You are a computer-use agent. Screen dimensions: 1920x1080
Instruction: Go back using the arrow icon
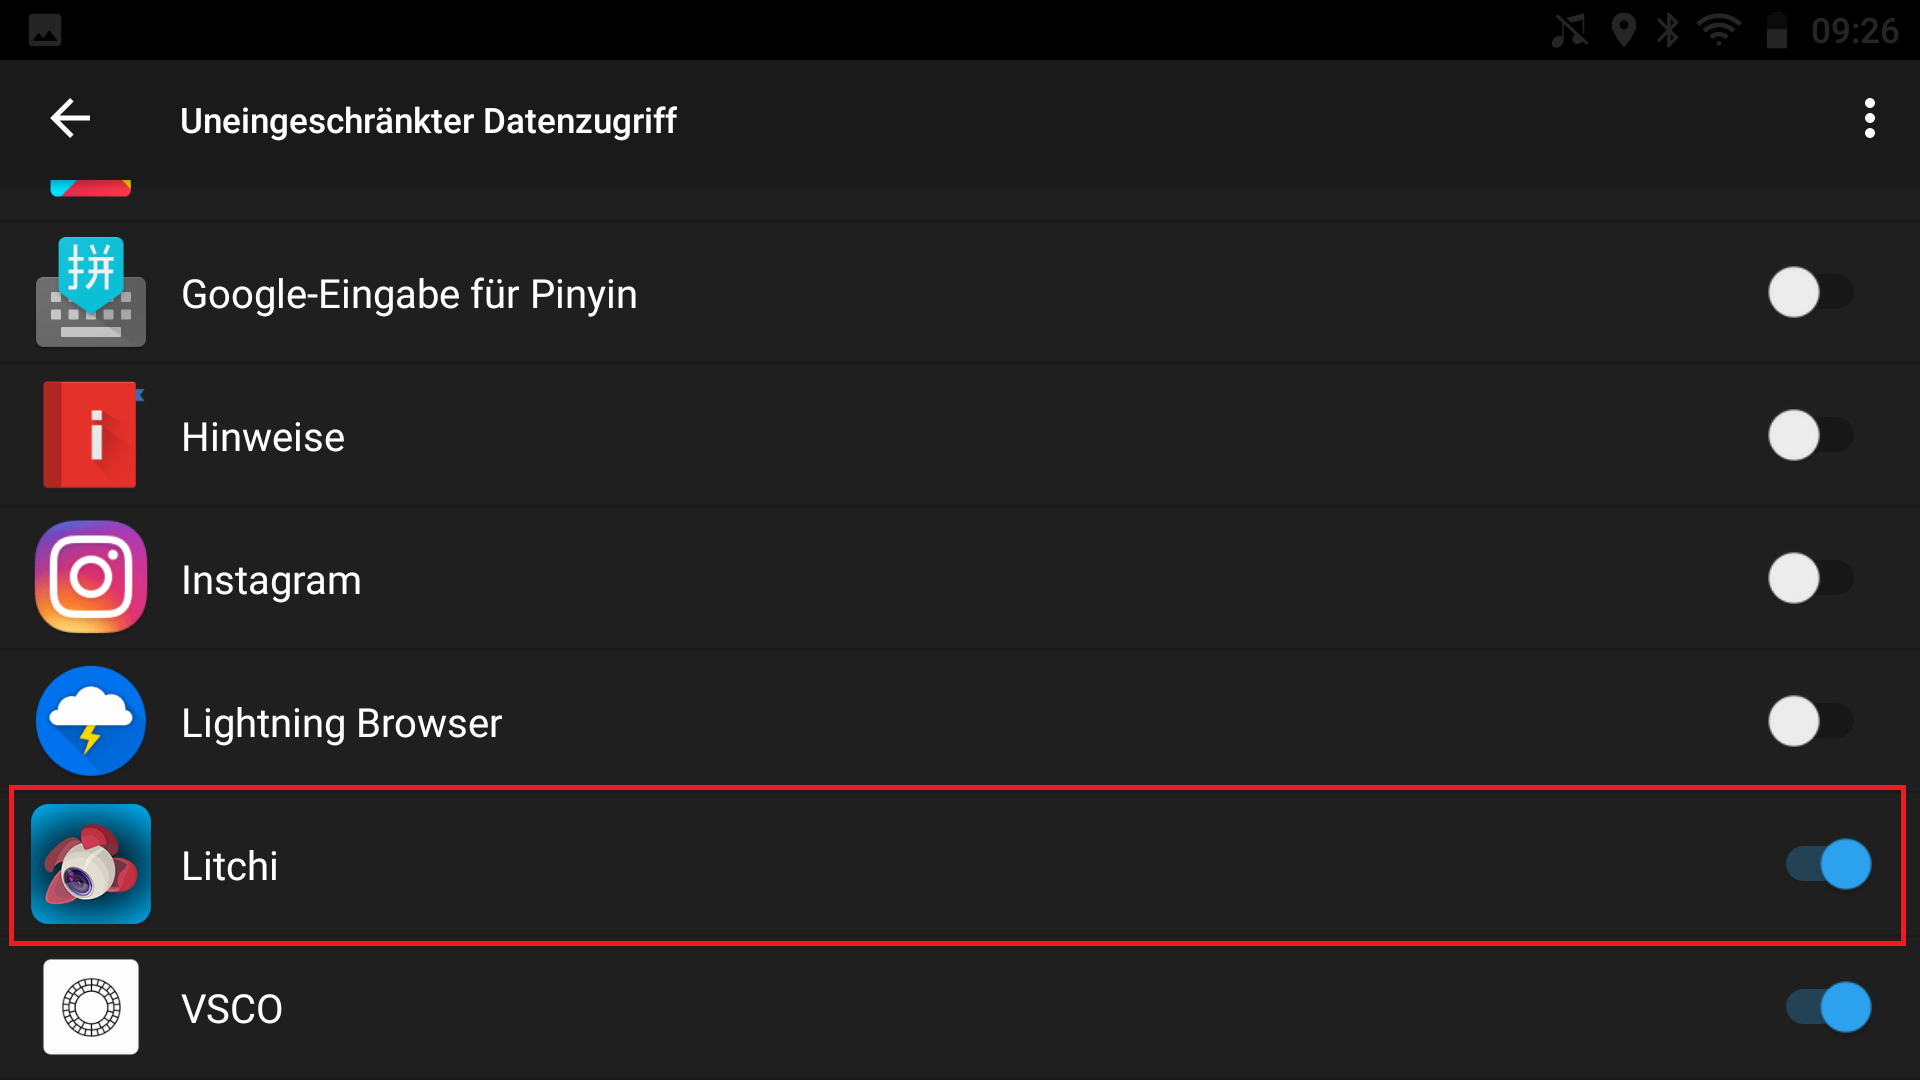pos(70,119)
